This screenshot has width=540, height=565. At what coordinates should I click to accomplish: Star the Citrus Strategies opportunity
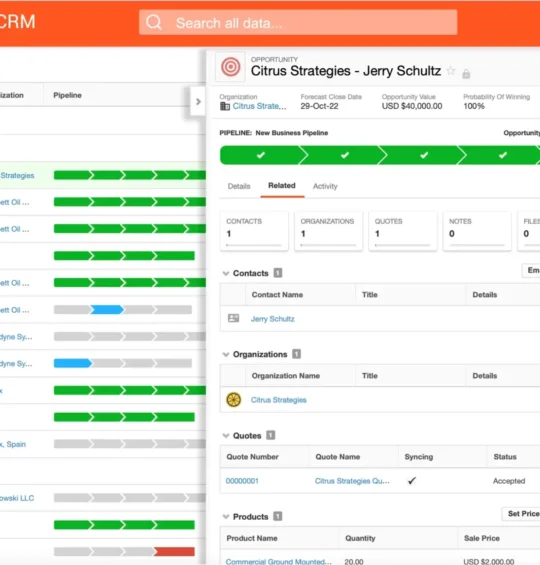tap(451, 71)
